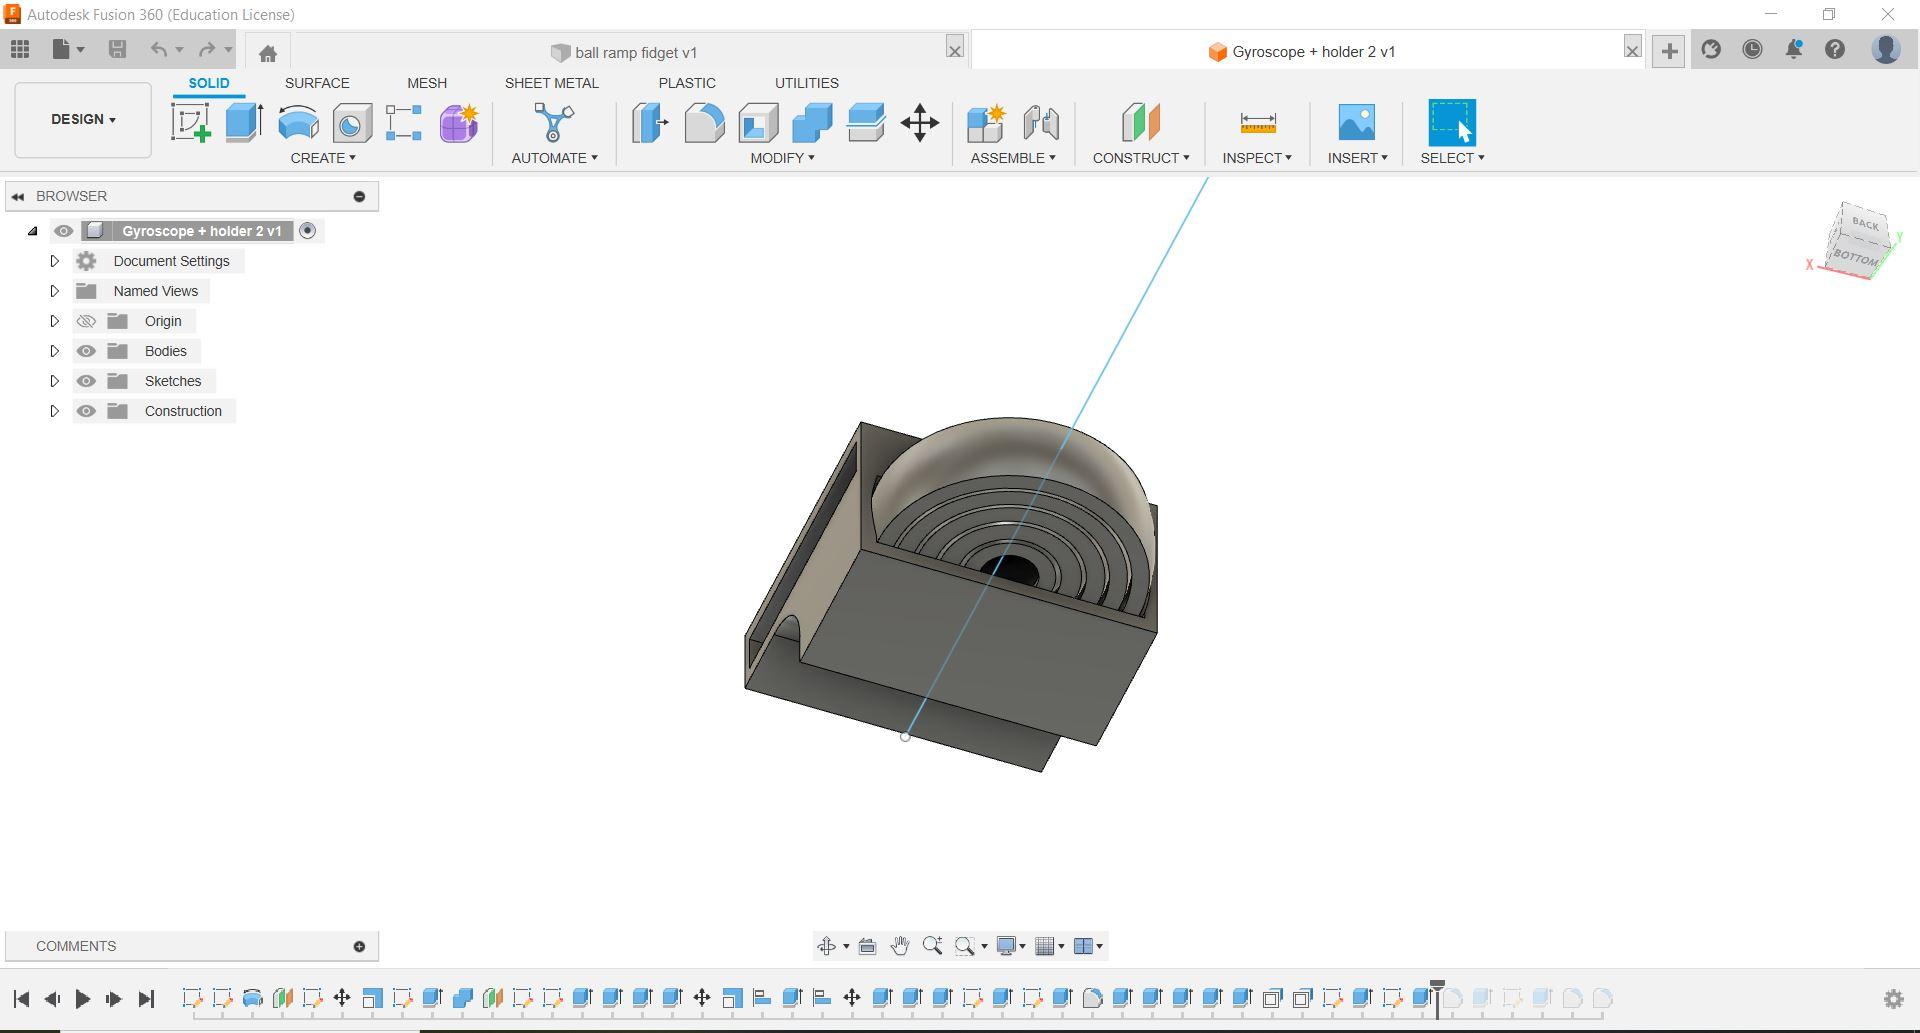This screenshot has height=1033, width=1920.
Task: Create a New Component
Action: pos(986,123)
